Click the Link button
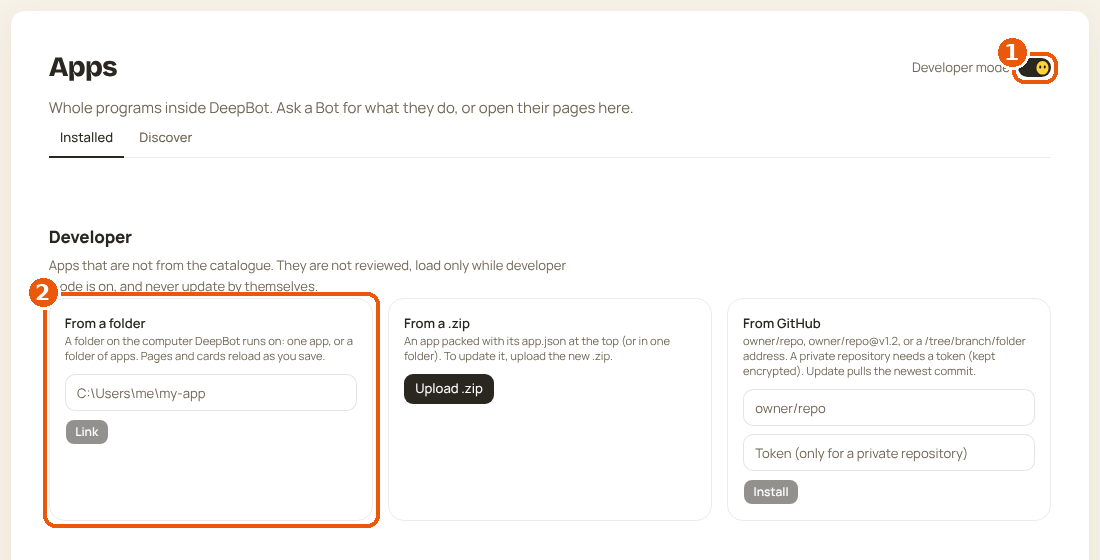This screenshot has width=1100, height=560. click(87, 432)
